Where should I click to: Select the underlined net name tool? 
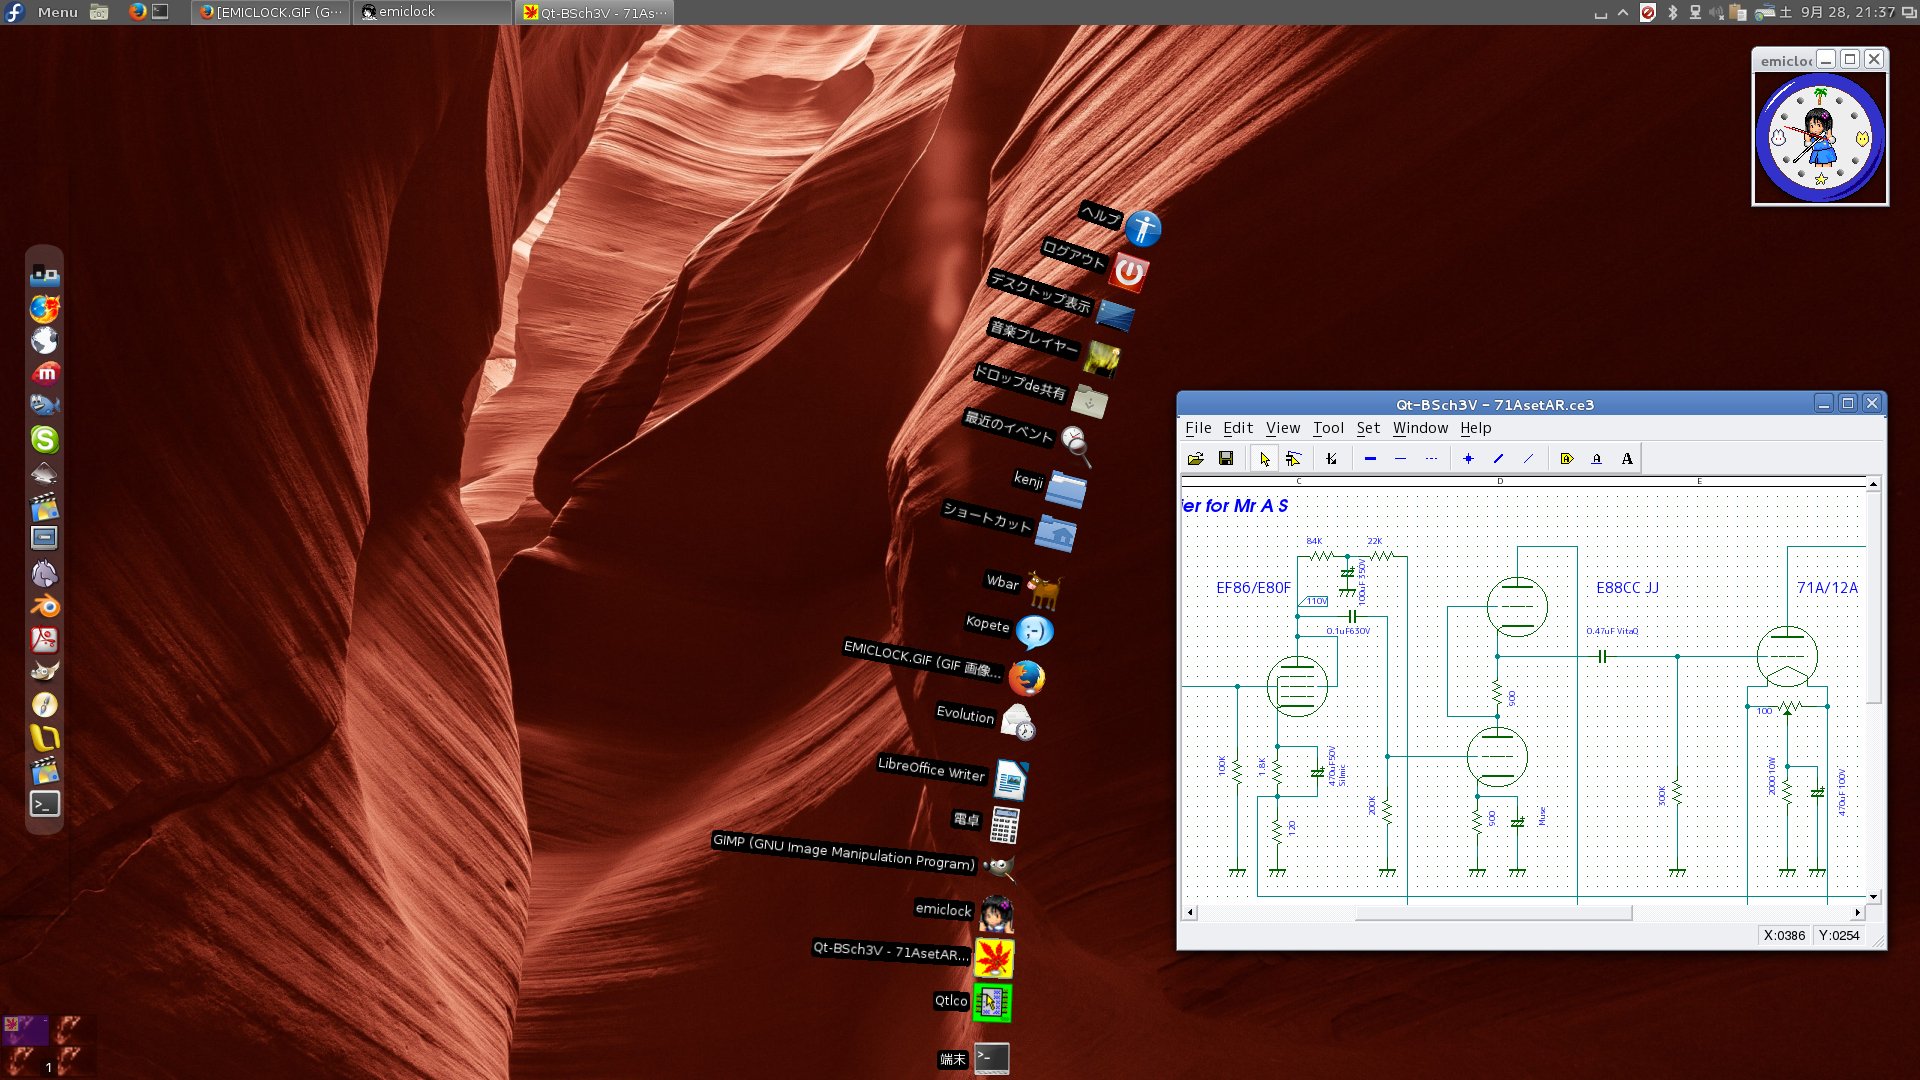tap(1597, 458)
